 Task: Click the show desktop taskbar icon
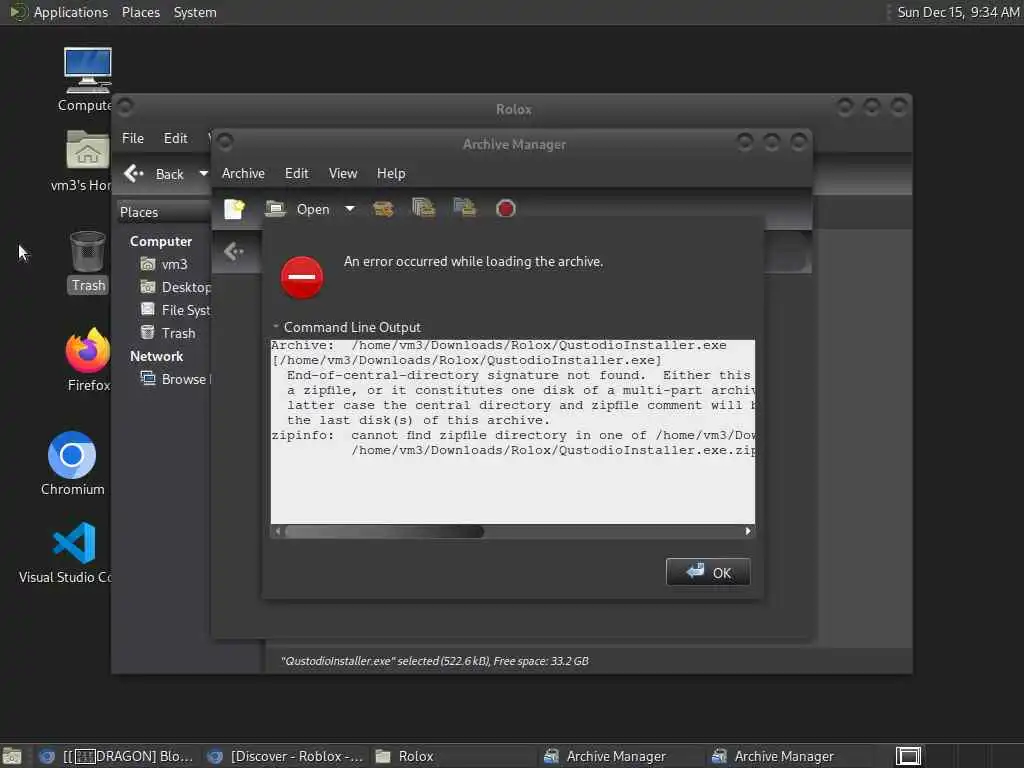pos(12,756)
